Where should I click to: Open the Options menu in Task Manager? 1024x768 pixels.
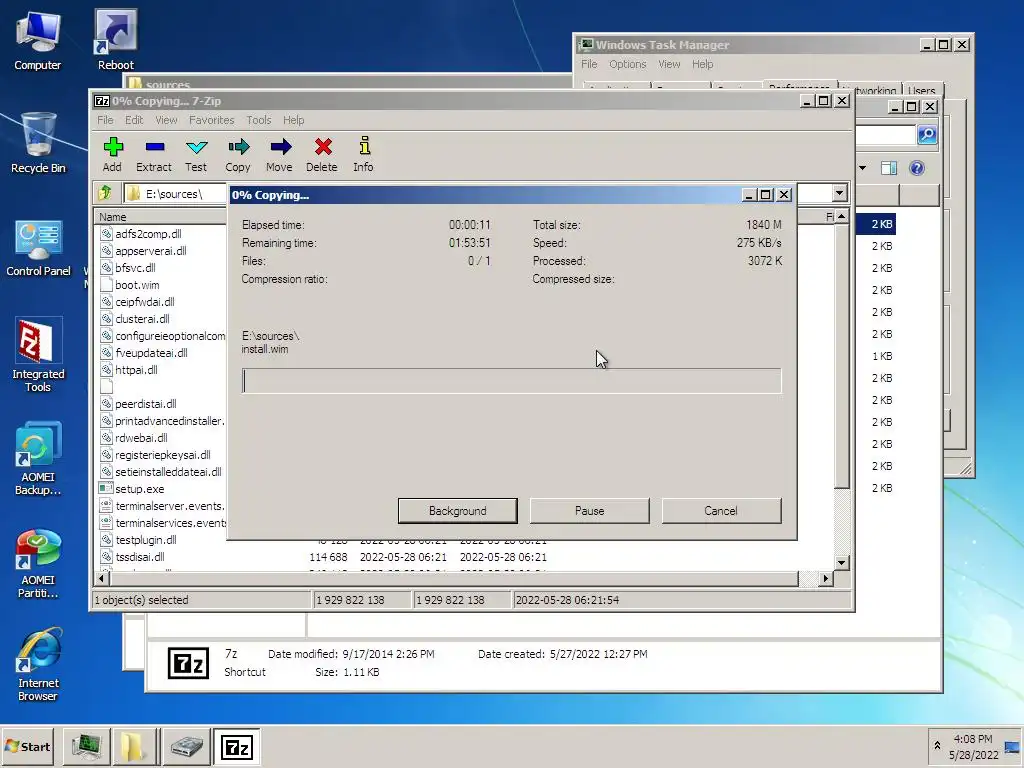[628, 64]
